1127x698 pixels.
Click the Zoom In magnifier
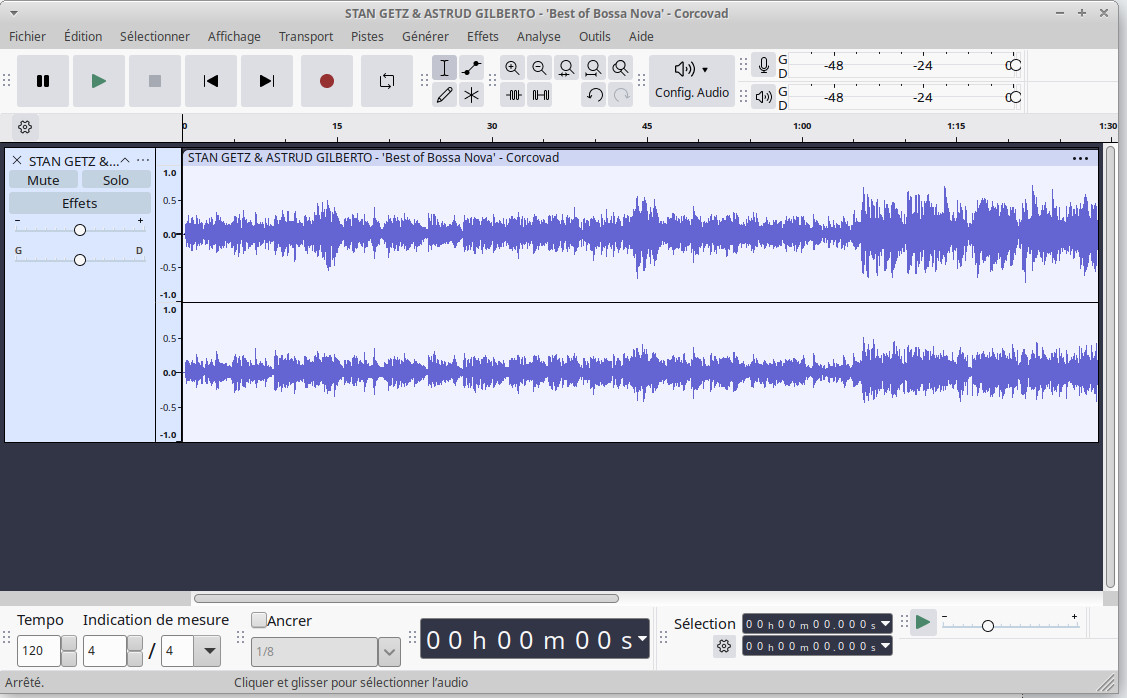512,68
